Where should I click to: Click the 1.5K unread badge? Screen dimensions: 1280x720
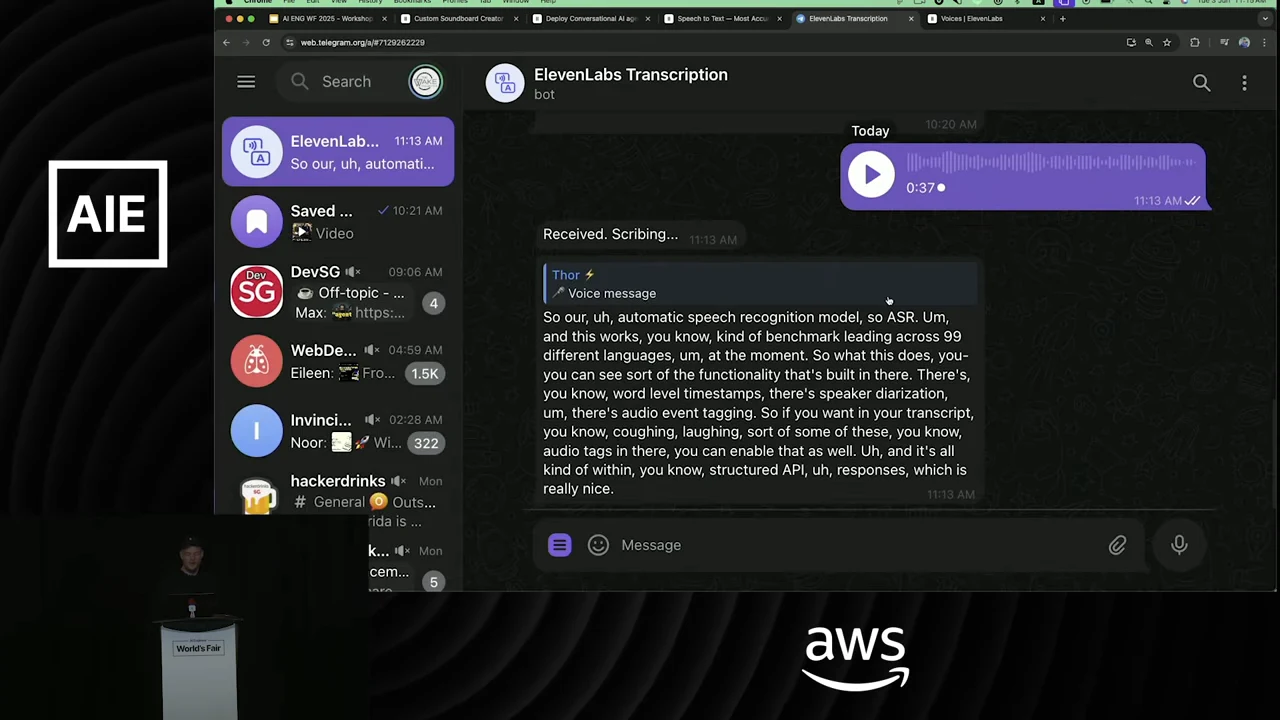(x=425, y=373)
